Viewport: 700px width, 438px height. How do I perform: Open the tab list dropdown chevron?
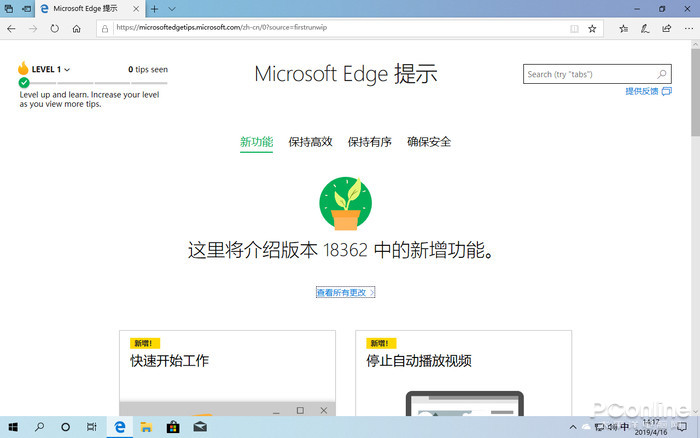tap(171, 9)
